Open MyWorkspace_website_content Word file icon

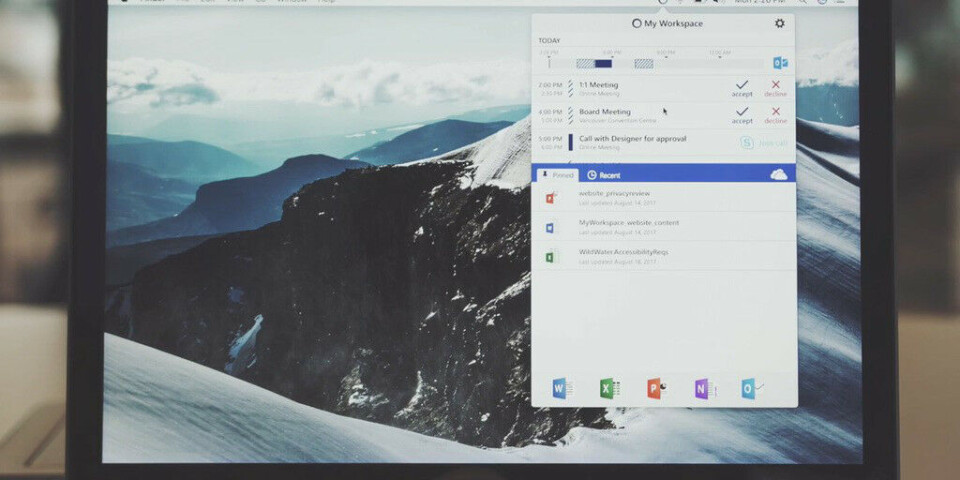(550, 228)
